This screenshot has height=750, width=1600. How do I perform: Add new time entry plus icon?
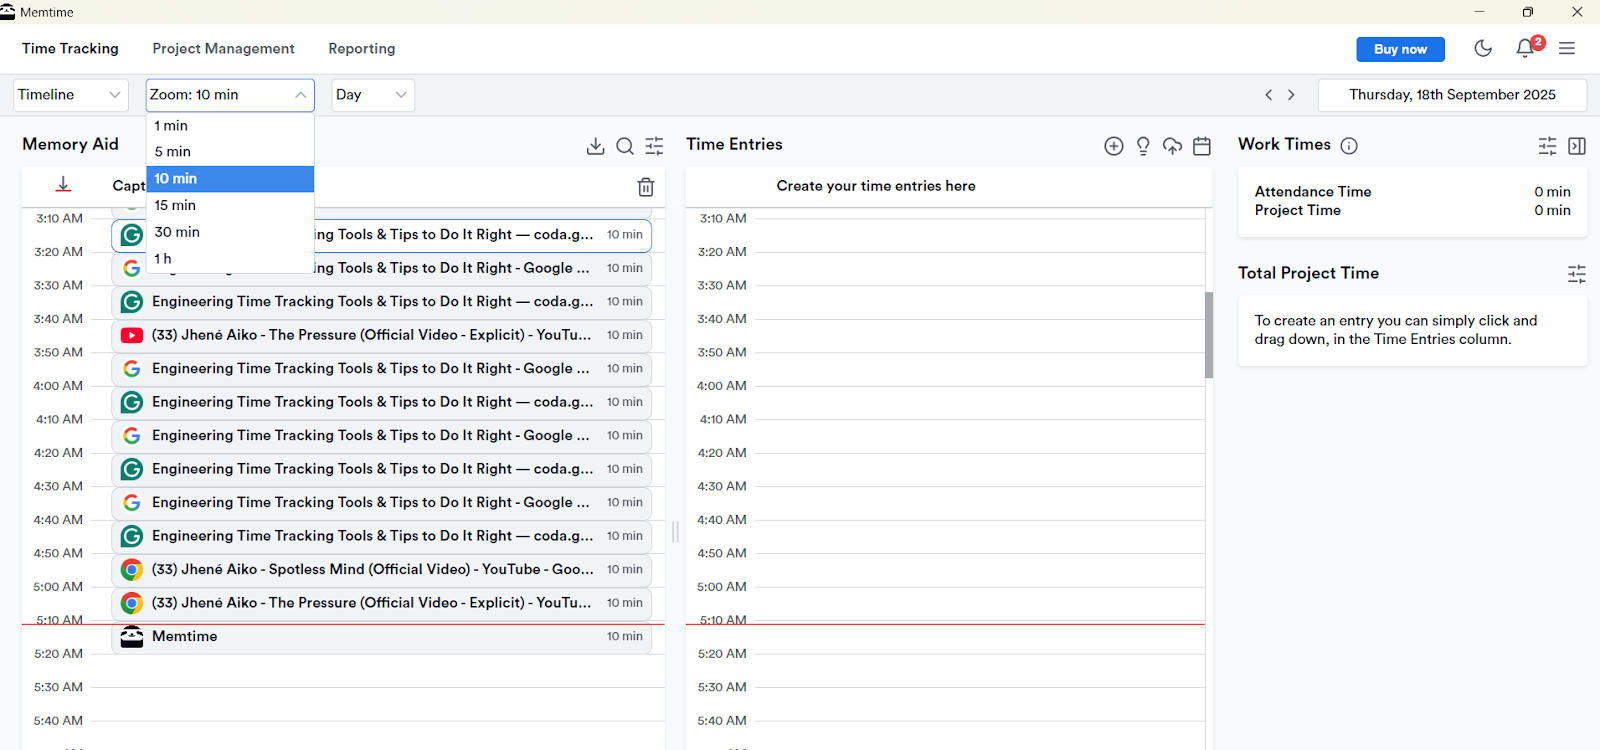1113,146
